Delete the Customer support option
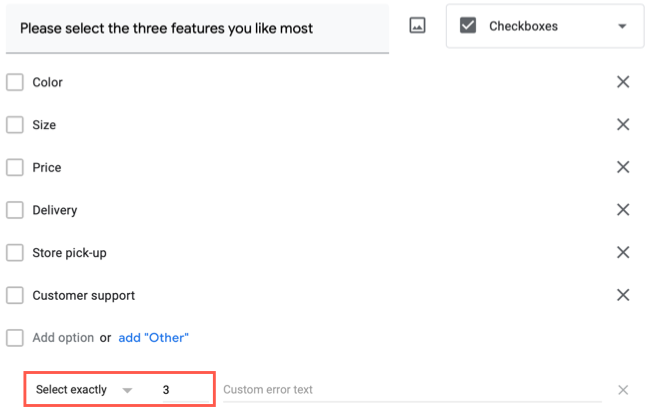The height and width of the screenshot is (414, 650). click(x=623, y=295)
